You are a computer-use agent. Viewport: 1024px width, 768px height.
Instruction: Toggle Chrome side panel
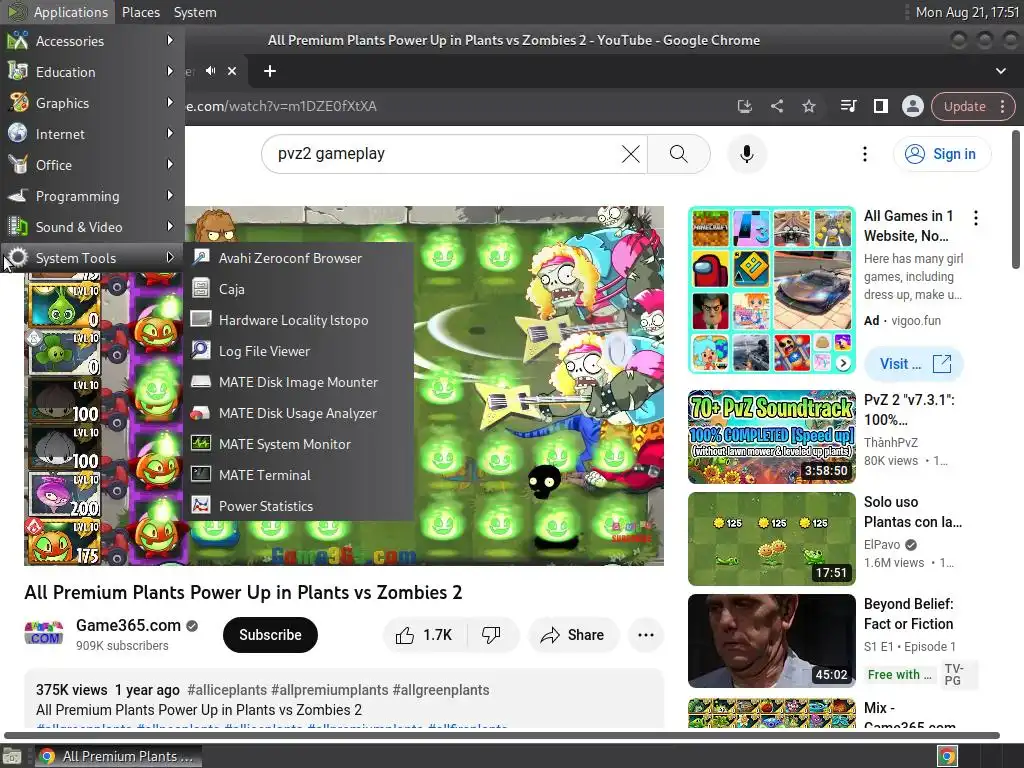point(880,106)
